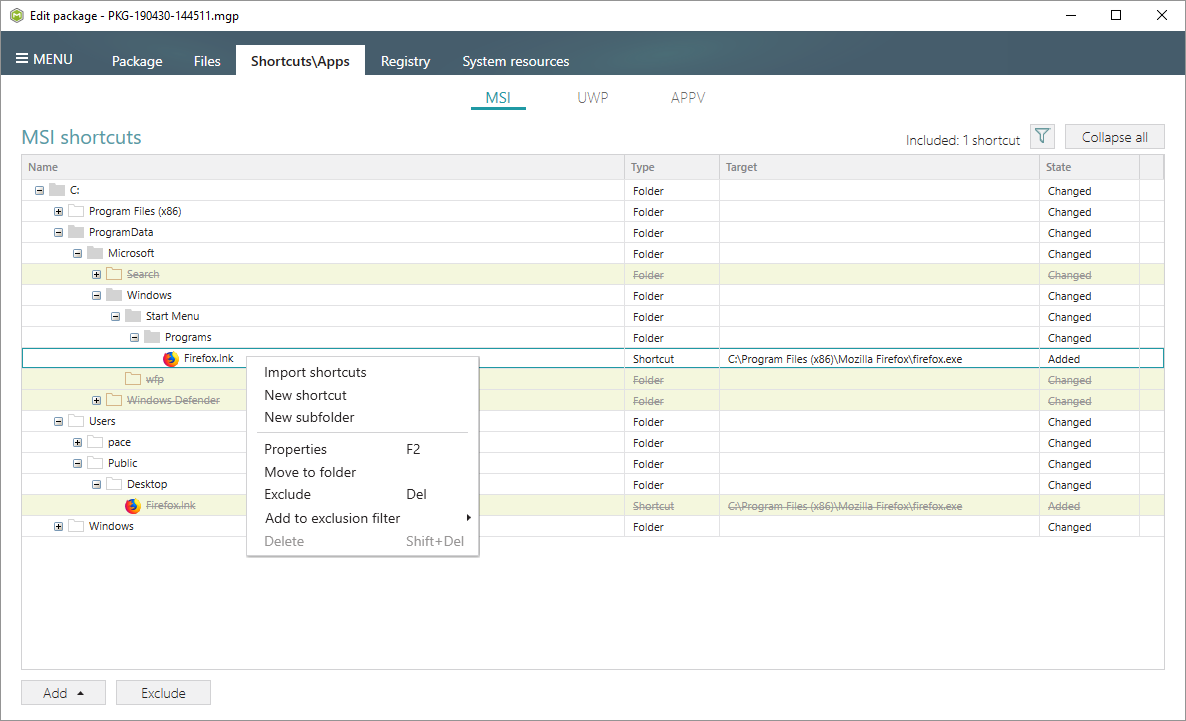Image resolution: width=1186 pixels, height=721 pixels.
Task: Switch to the Files tab
Action: pyautogui.click(x=206, y=61)
